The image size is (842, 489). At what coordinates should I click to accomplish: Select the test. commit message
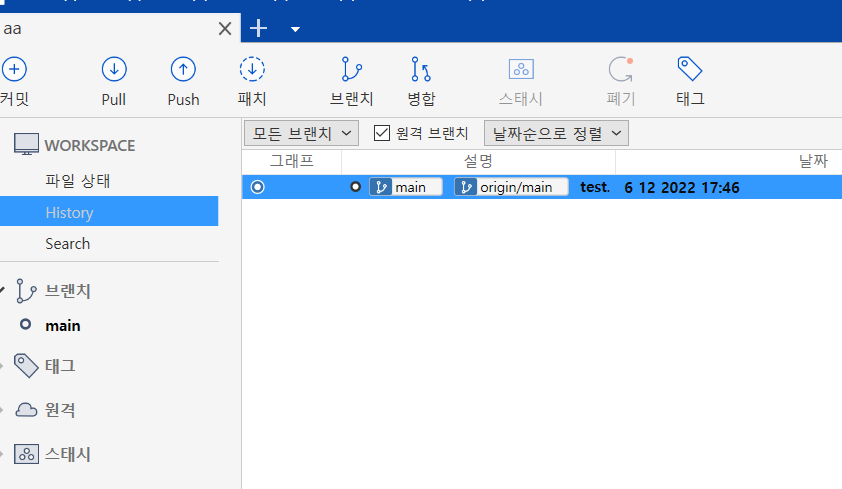pos(595,187)
